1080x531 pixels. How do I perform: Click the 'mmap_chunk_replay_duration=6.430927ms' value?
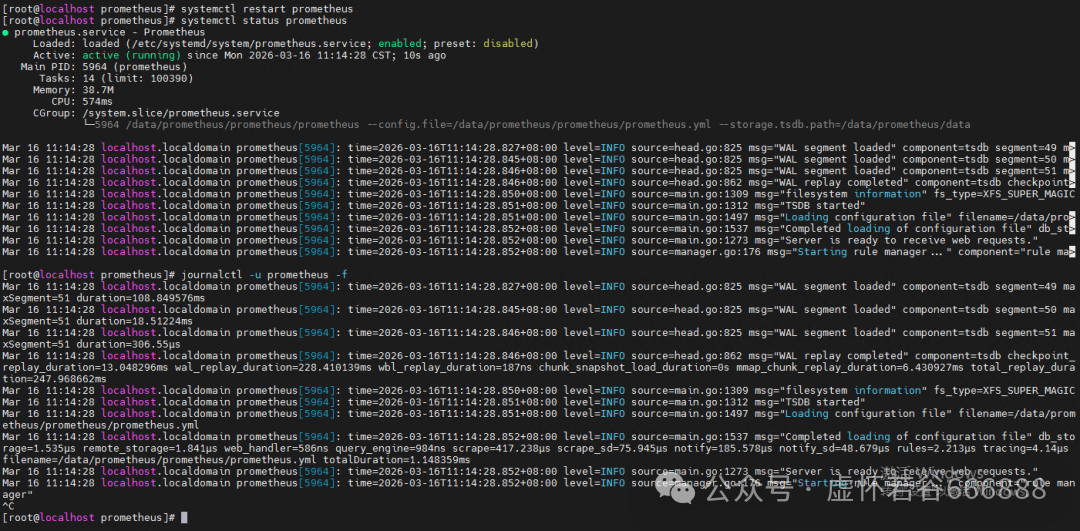[x=850, y=367]
